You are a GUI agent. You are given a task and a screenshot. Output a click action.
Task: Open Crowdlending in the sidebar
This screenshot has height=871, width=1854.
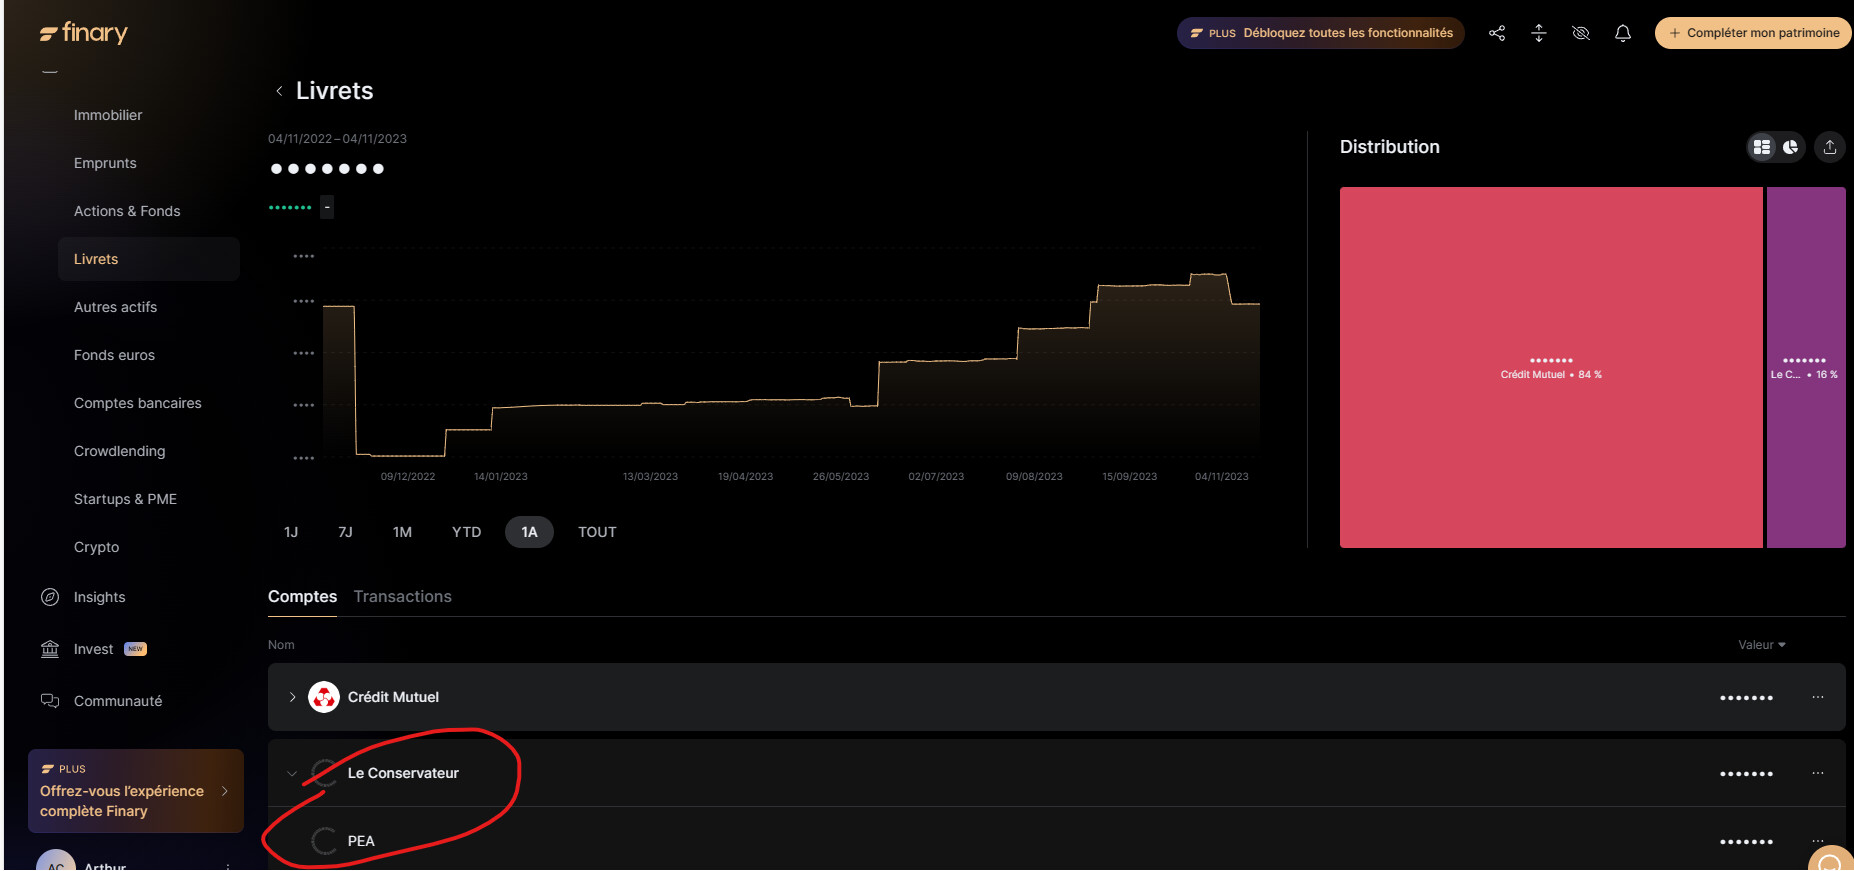click(x=119, y=451)
